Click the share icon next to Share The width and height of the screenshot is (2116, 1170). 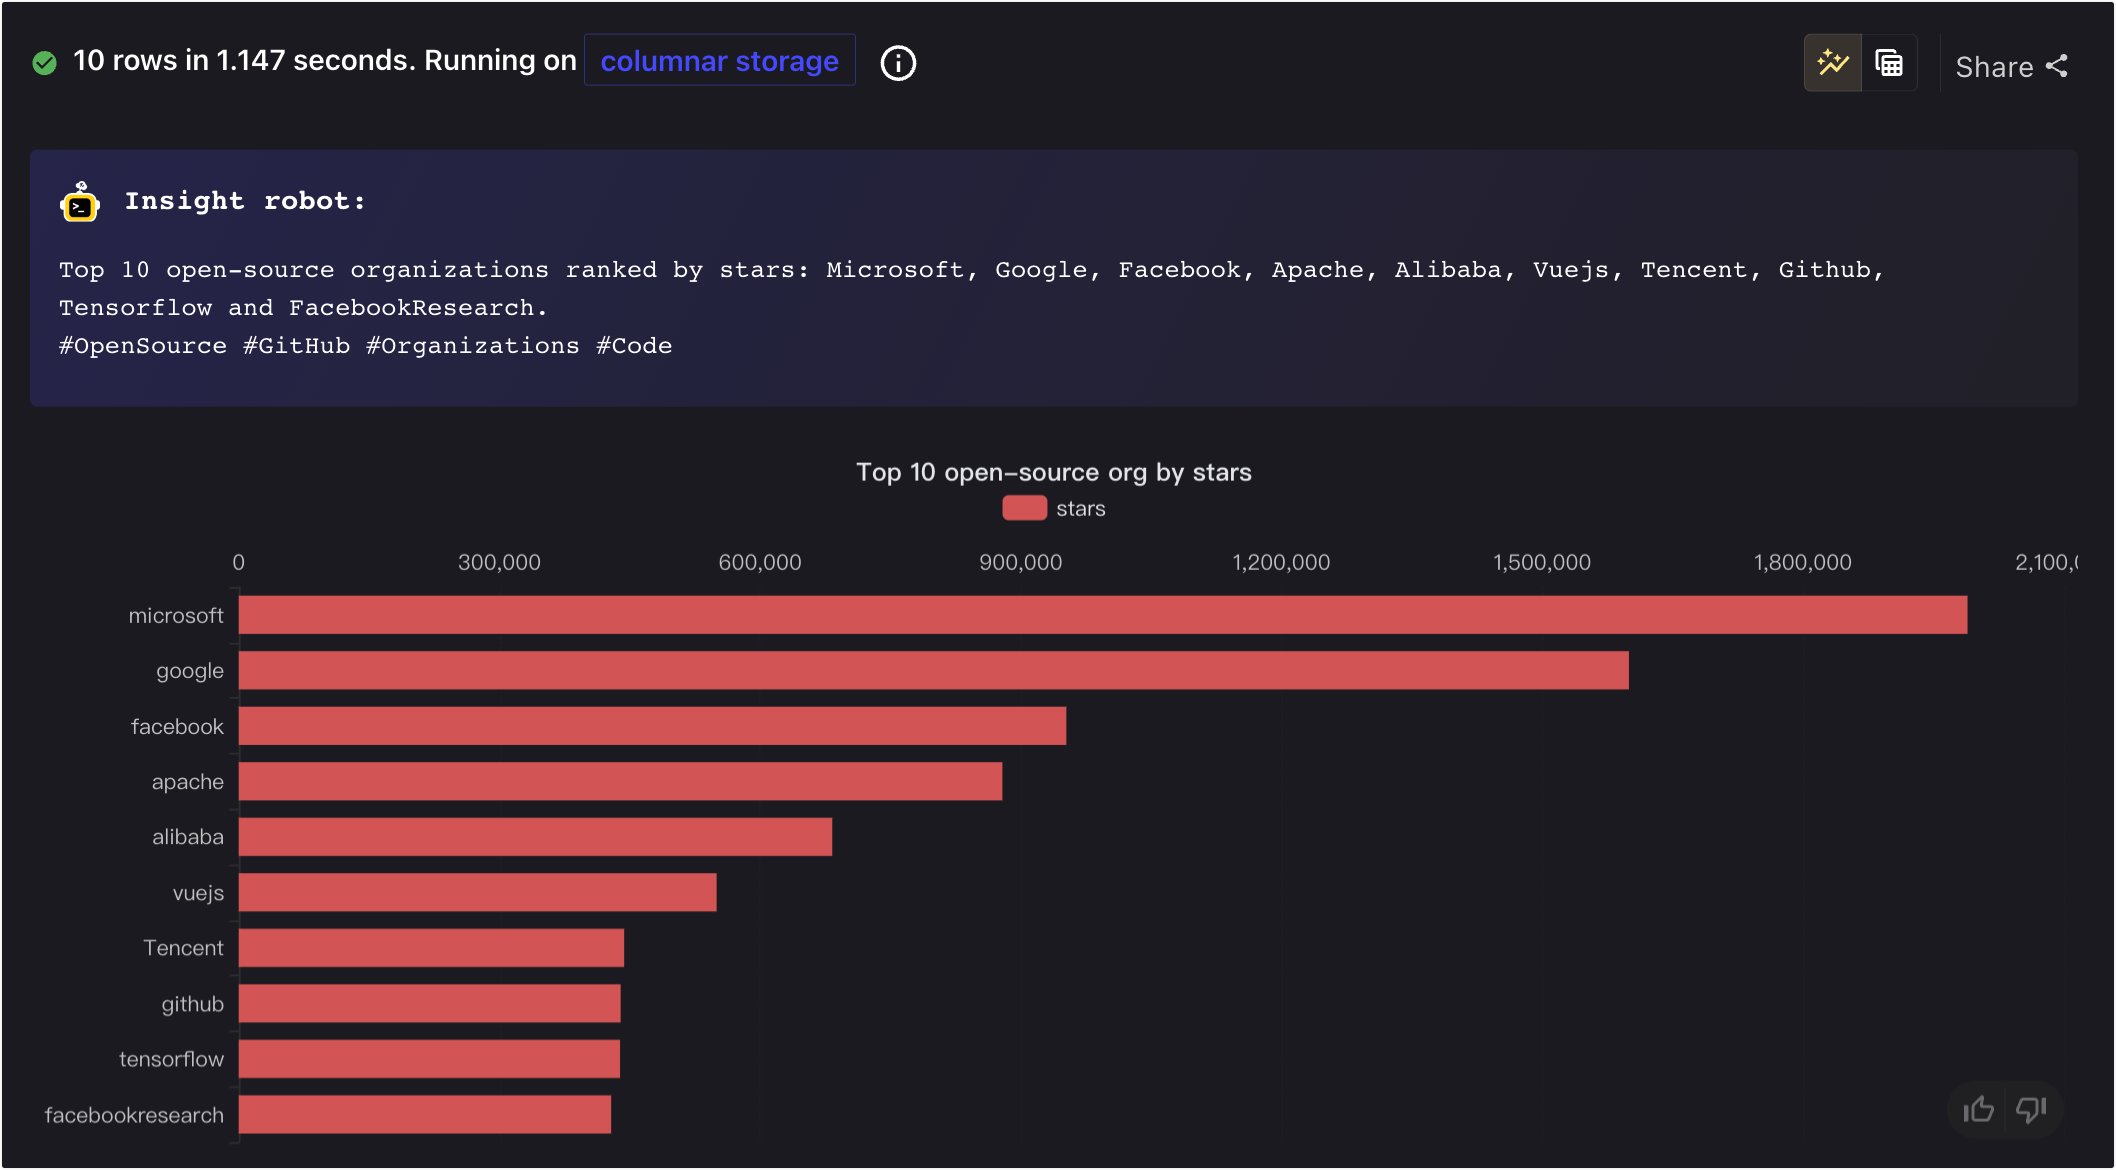pos(2059,64)
